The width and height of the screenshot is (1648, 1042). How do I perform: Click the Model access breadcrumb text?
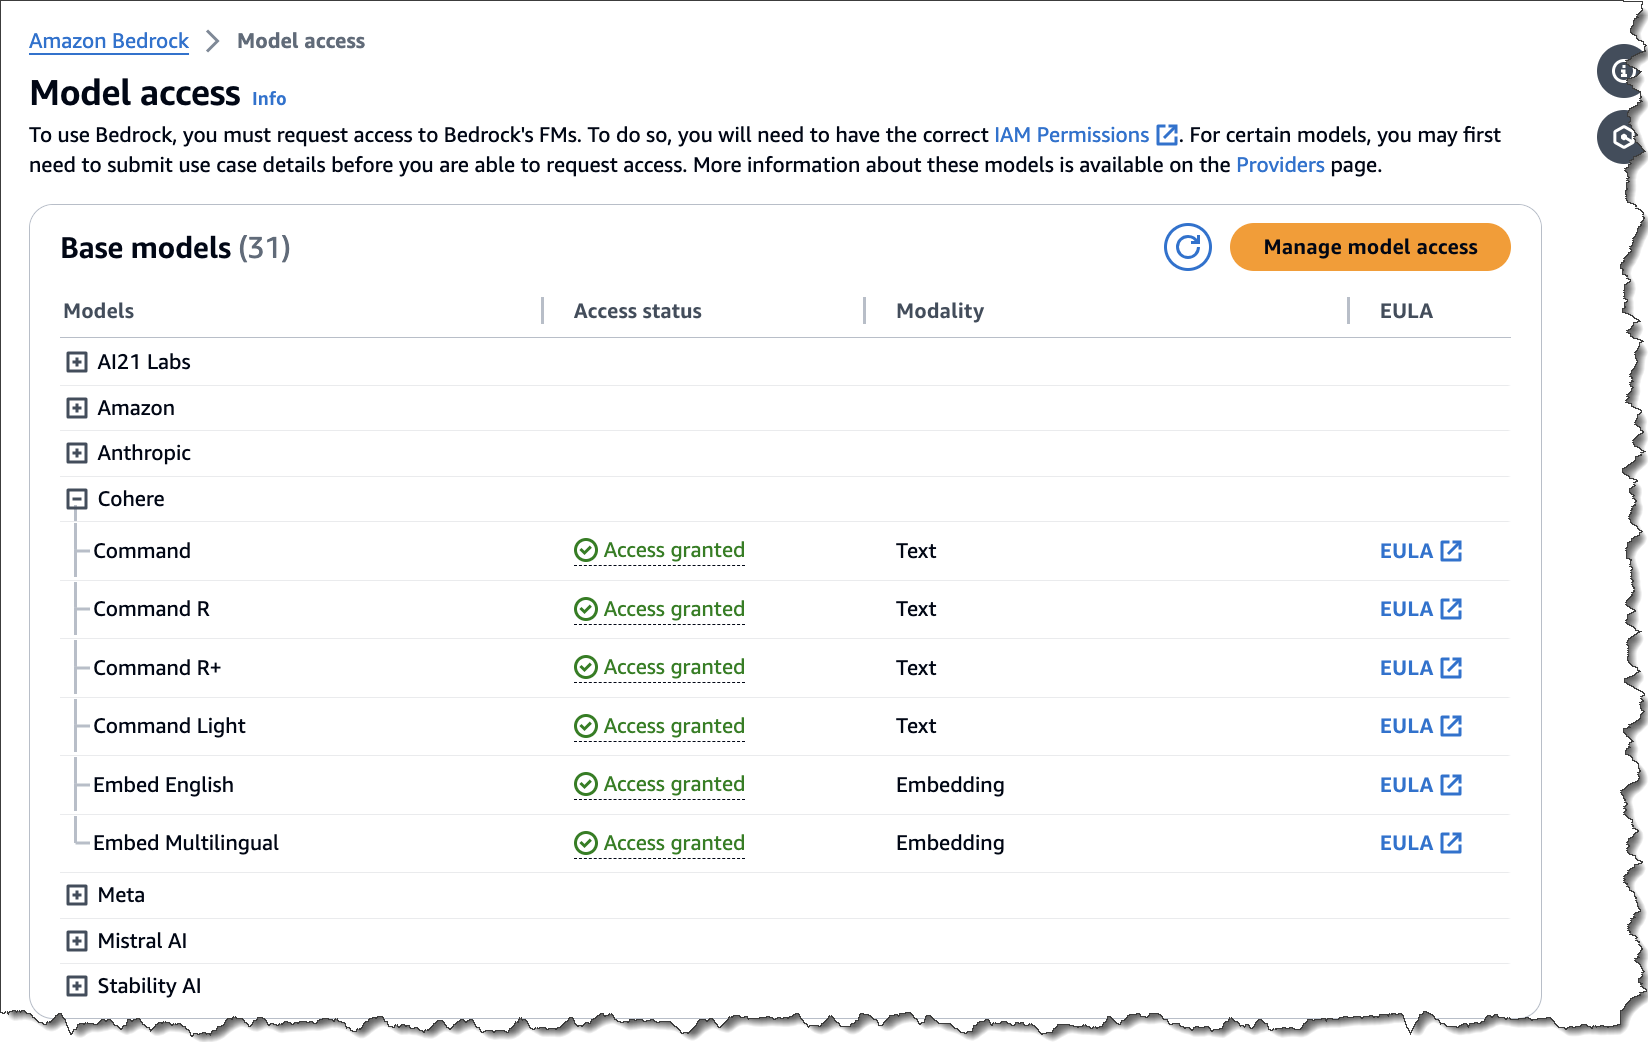(x=301, y=41)
